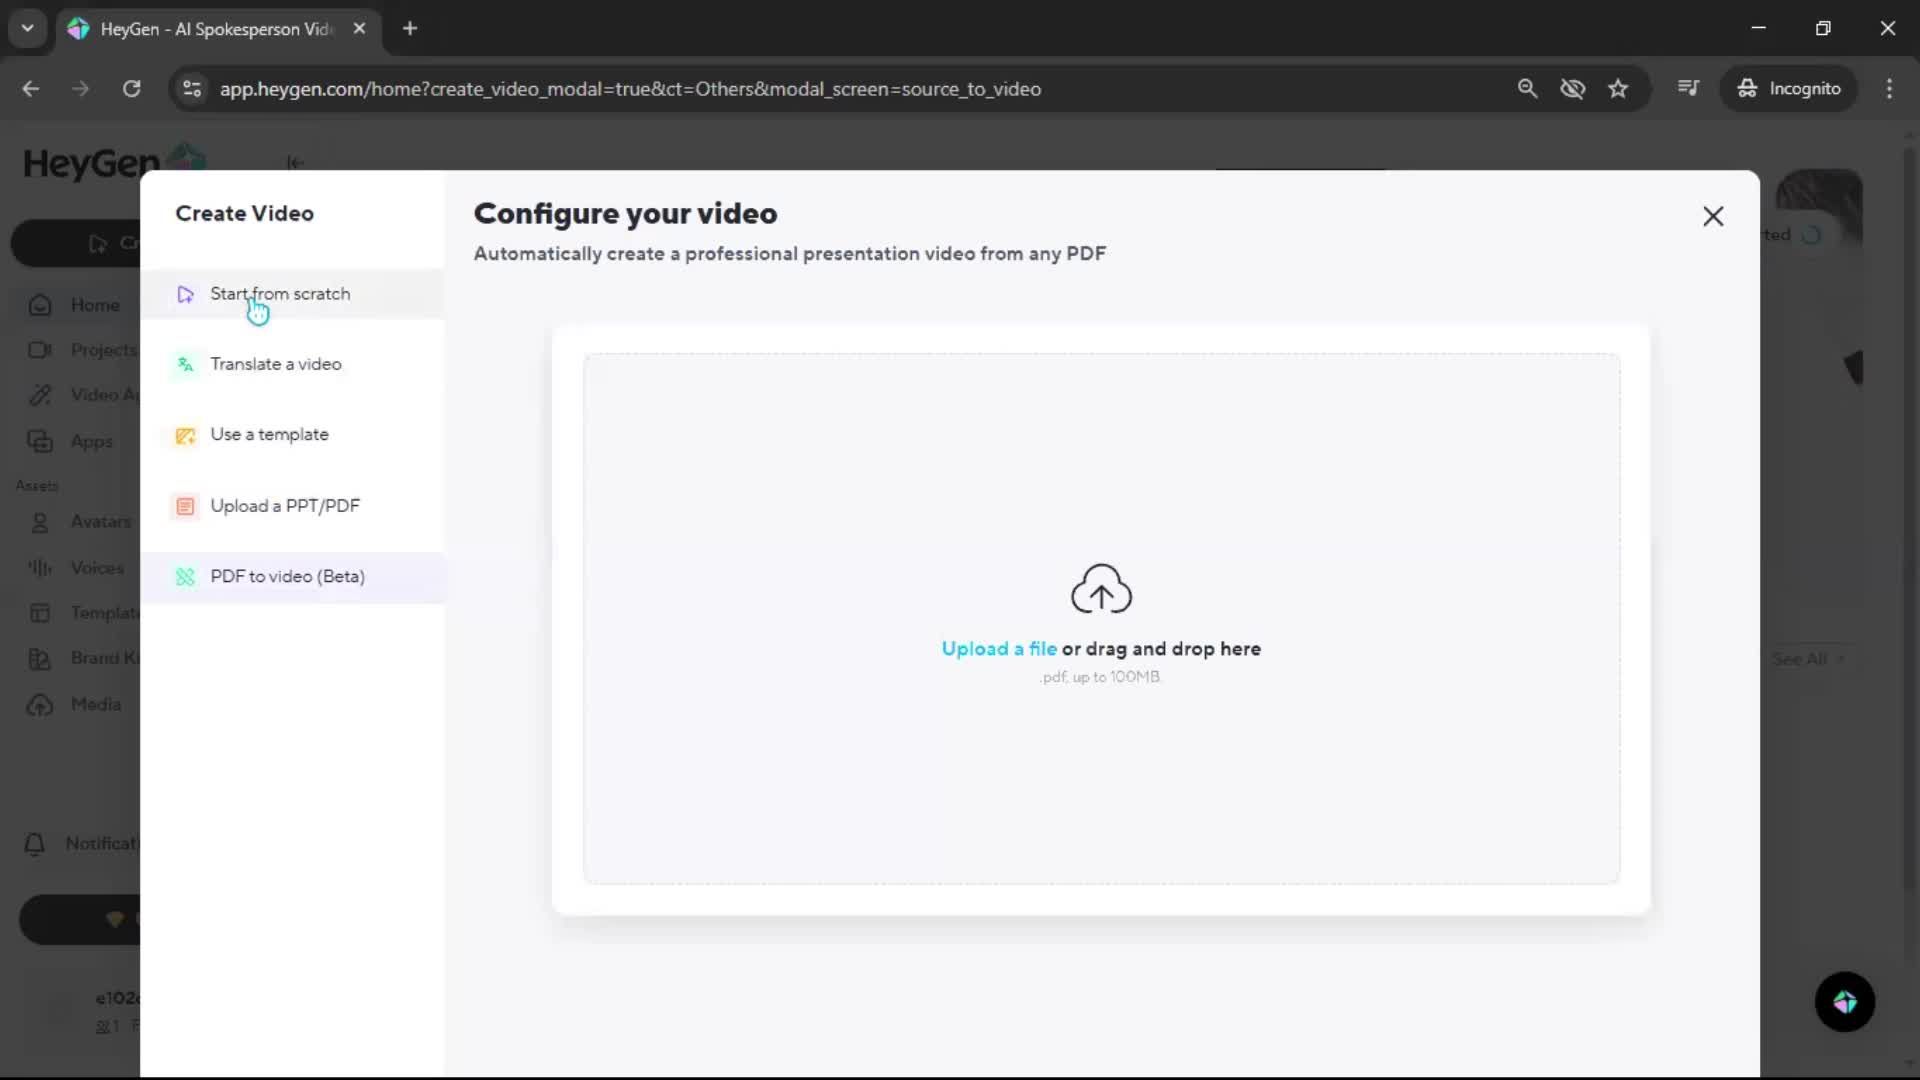Select PDF to video (Beta) option

coord(287,577)
